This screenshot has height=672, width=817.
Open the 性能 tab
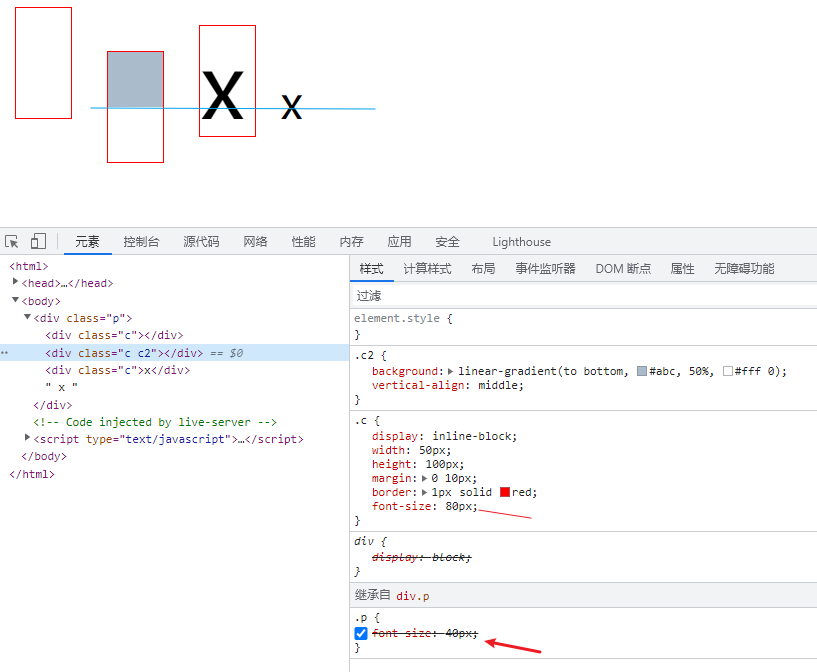(303, 242)
